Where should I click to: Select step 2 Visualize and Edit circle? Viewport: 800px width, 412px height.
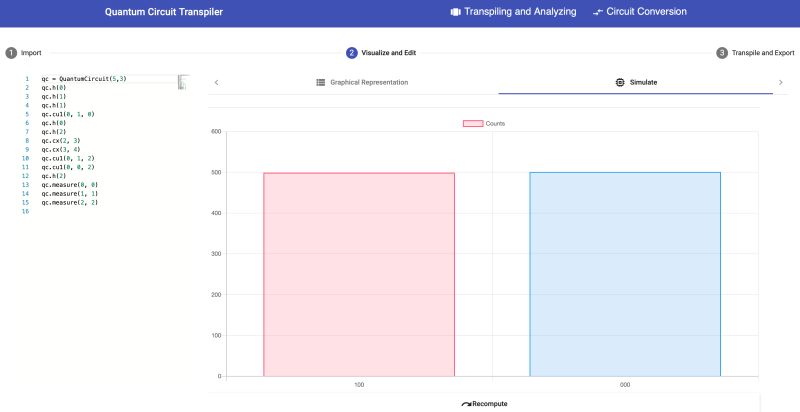352,53
